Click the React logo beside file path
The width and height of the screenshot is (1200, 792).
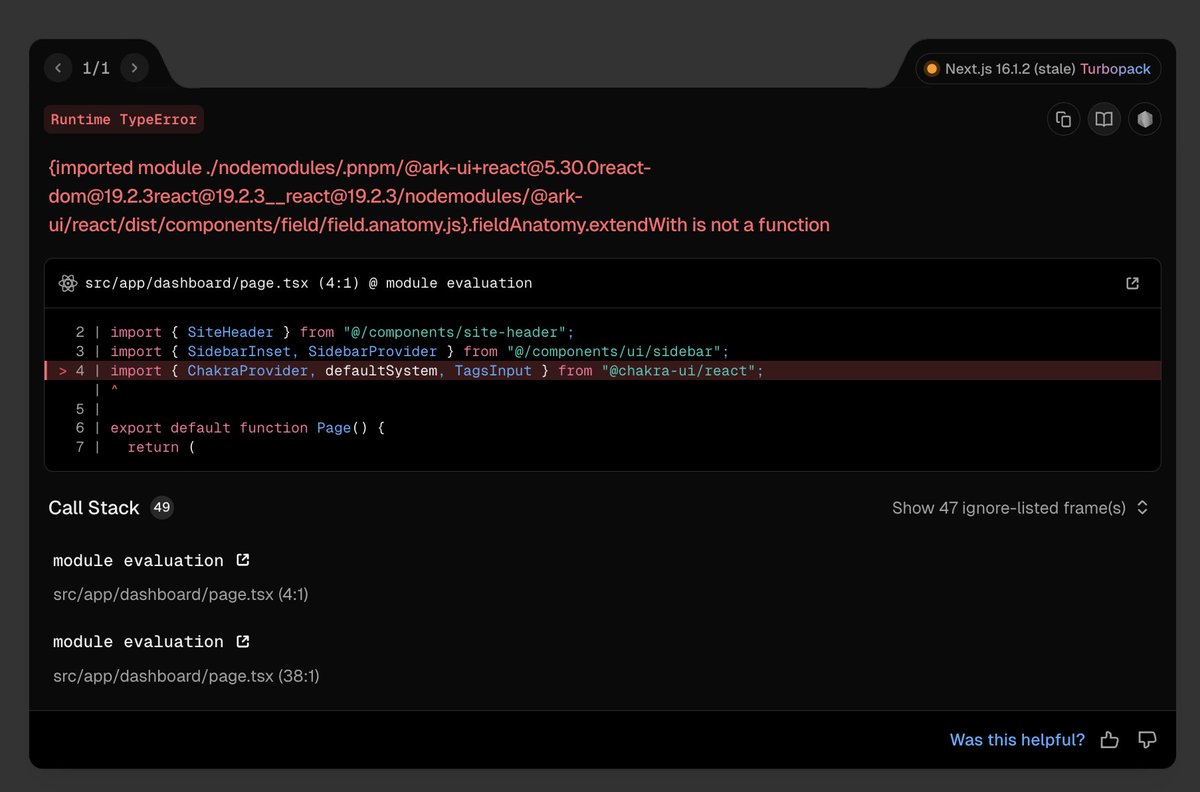(x=68, y=283)
